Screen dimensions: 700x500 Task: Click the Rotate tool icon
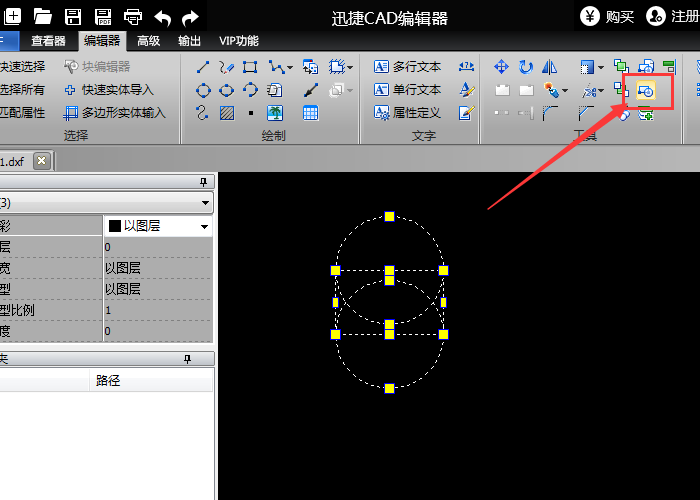pyautogui.click(x=526, y=67)
